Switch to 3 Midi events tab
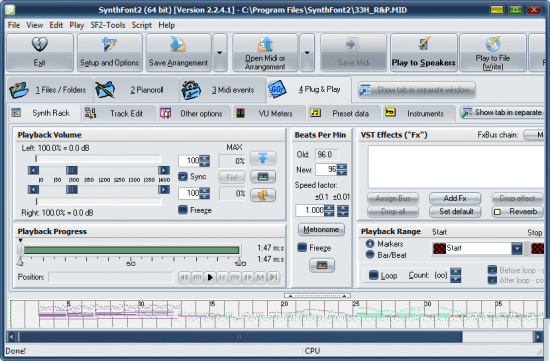The height and width of the screenshot is (361, 550). (222, 90)
